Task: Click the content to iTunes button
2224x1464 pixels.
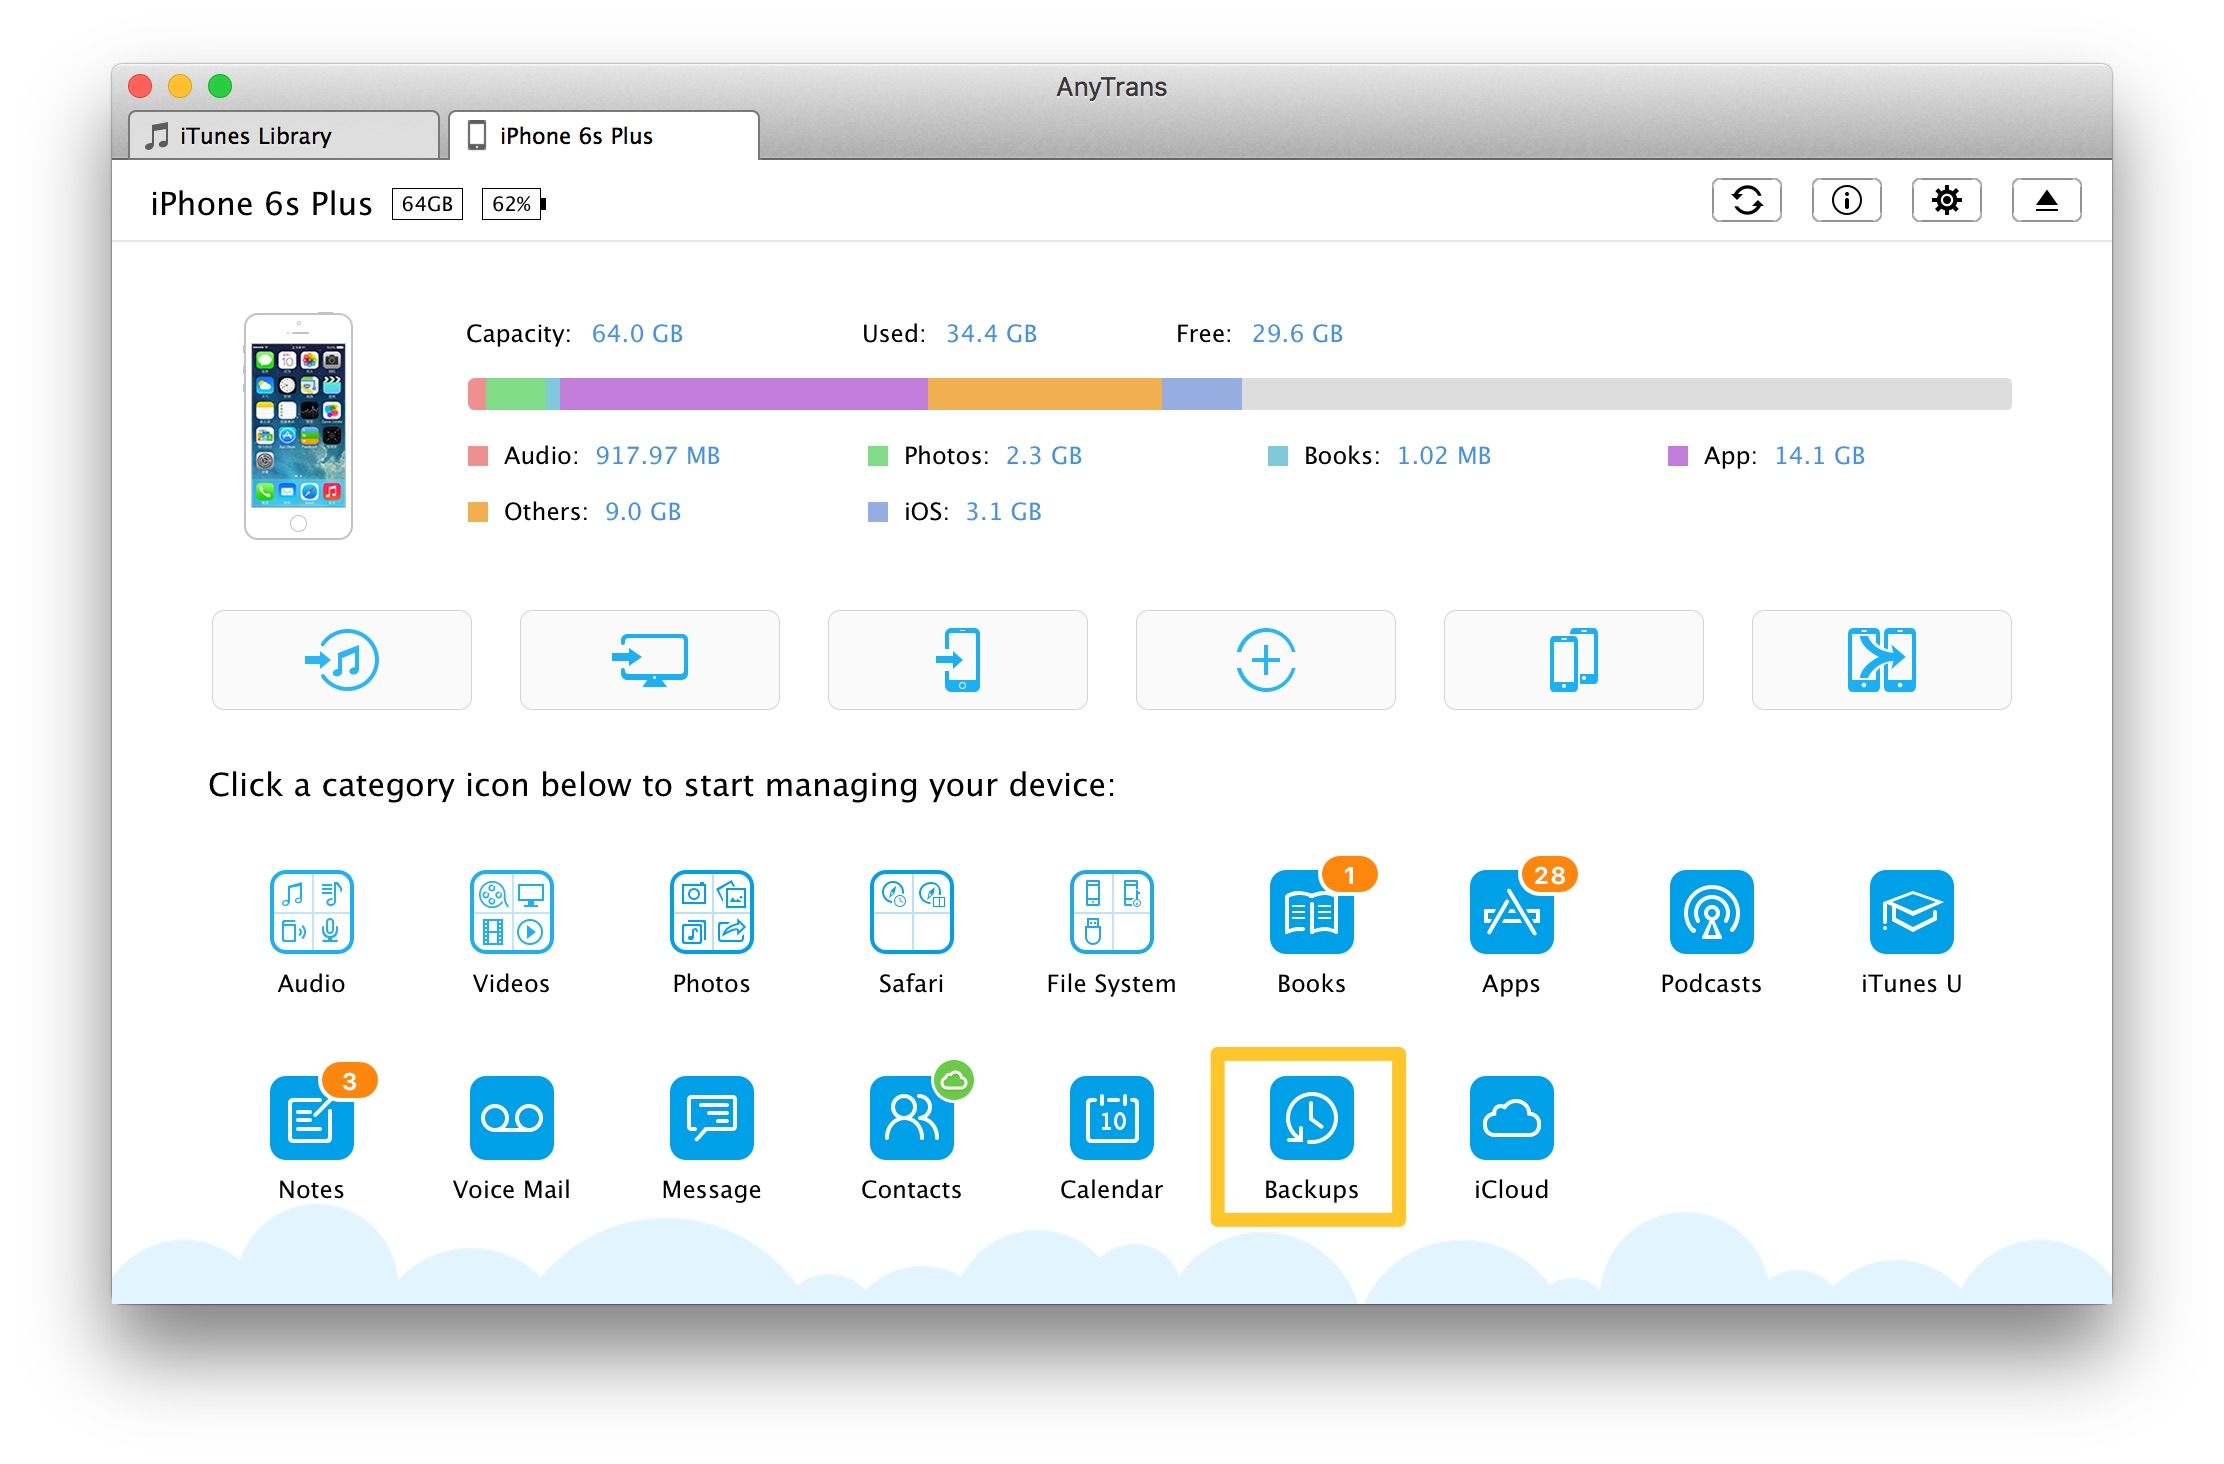Action: pyautogui.click(x=342, y=660)
